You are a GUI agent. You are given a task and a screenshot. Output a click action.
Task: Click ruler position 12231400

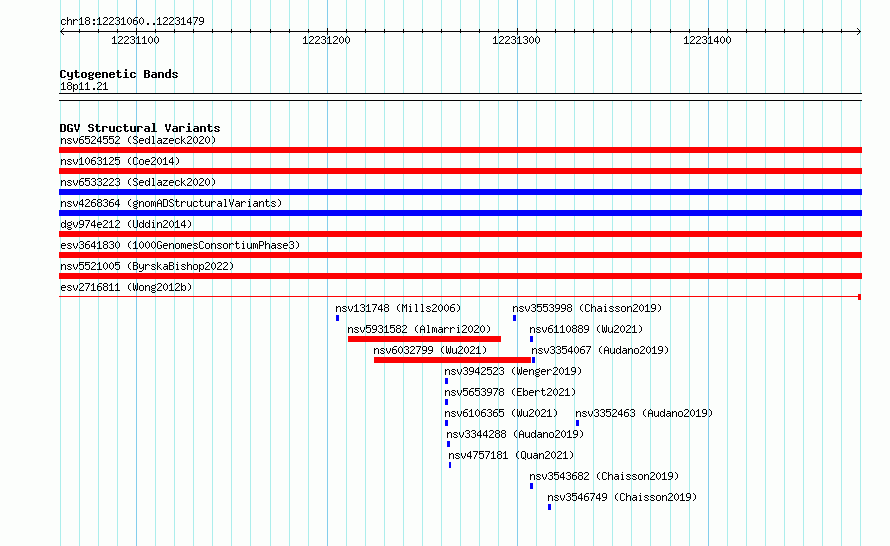point(707,40)
